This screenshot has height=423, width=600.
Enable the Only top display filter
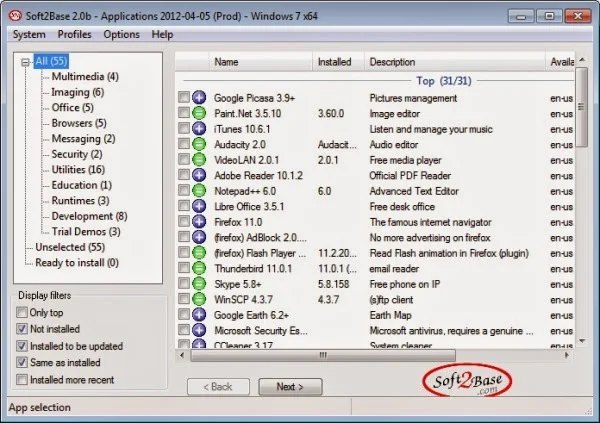pos(22,312)
